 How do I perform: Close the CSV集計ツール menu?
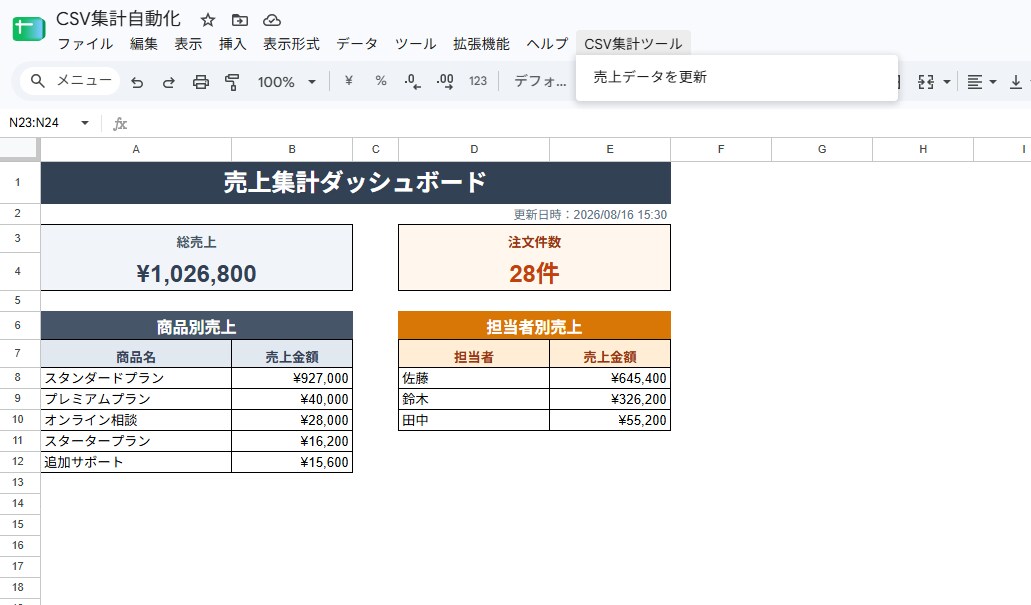tap(633, 44)
